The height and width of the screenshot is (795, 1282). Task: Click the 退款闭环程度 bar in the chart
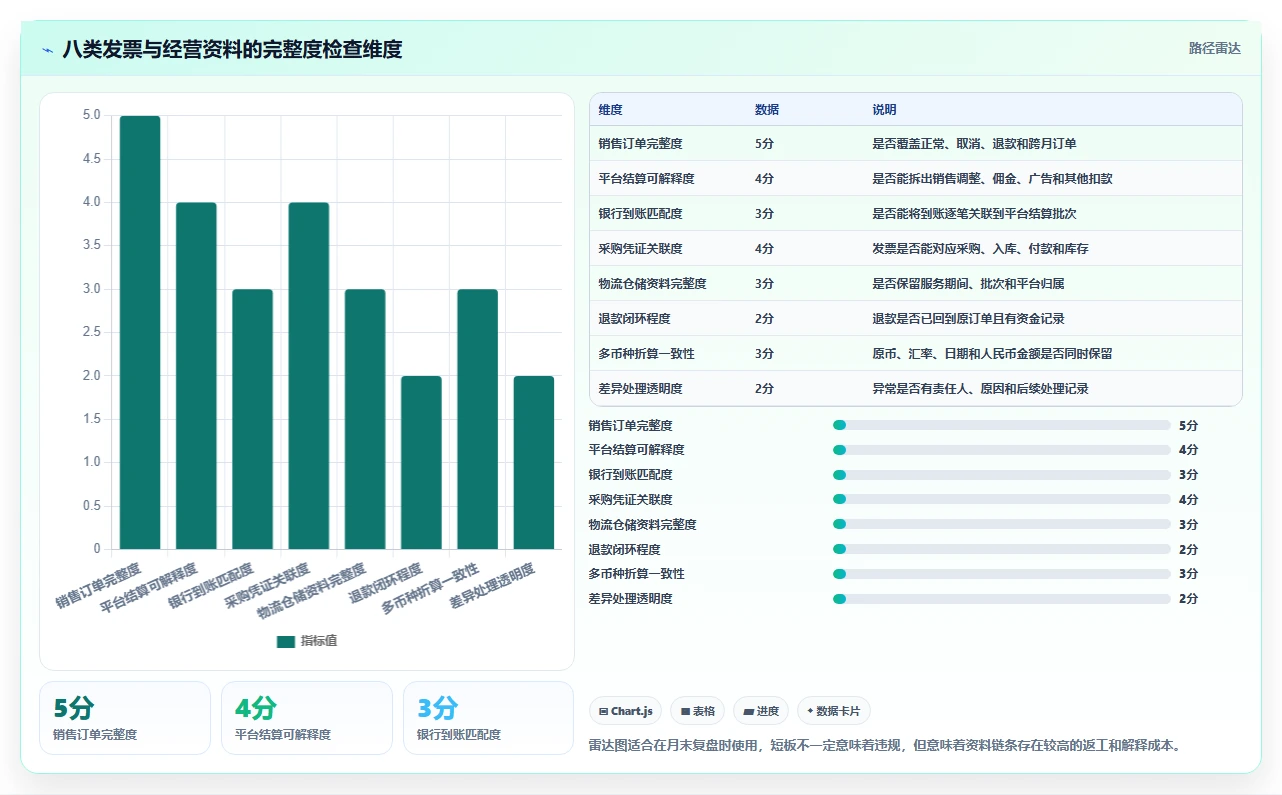pyautogui.click(x=421, y=462)
